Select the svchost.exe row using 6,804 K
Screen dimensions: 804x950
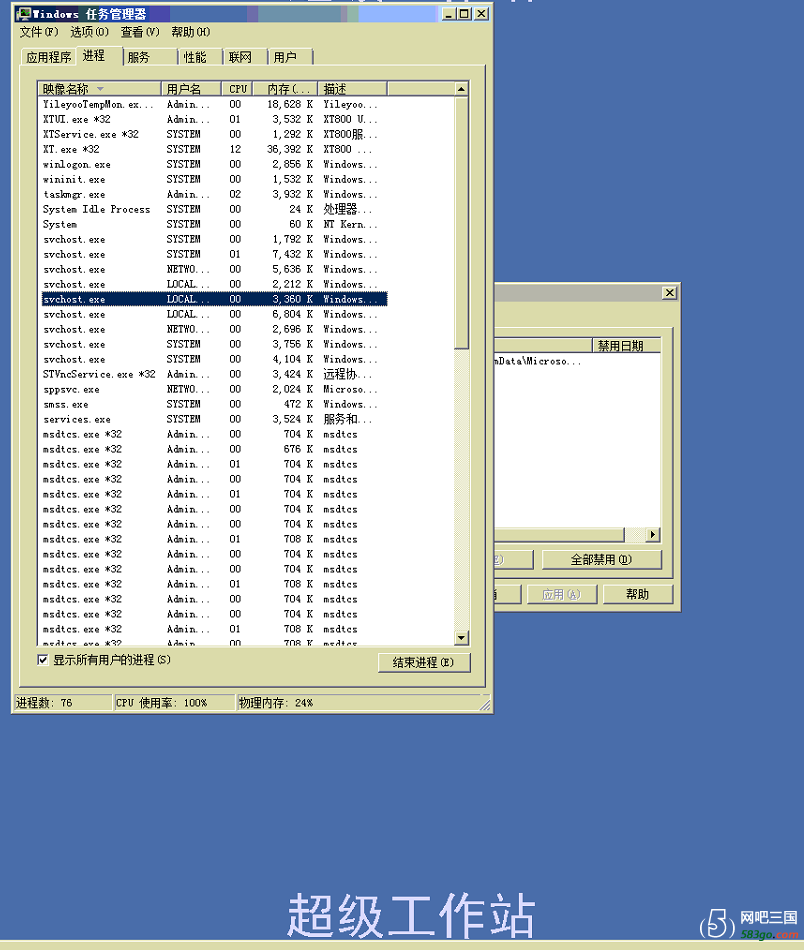coord(214,314)
